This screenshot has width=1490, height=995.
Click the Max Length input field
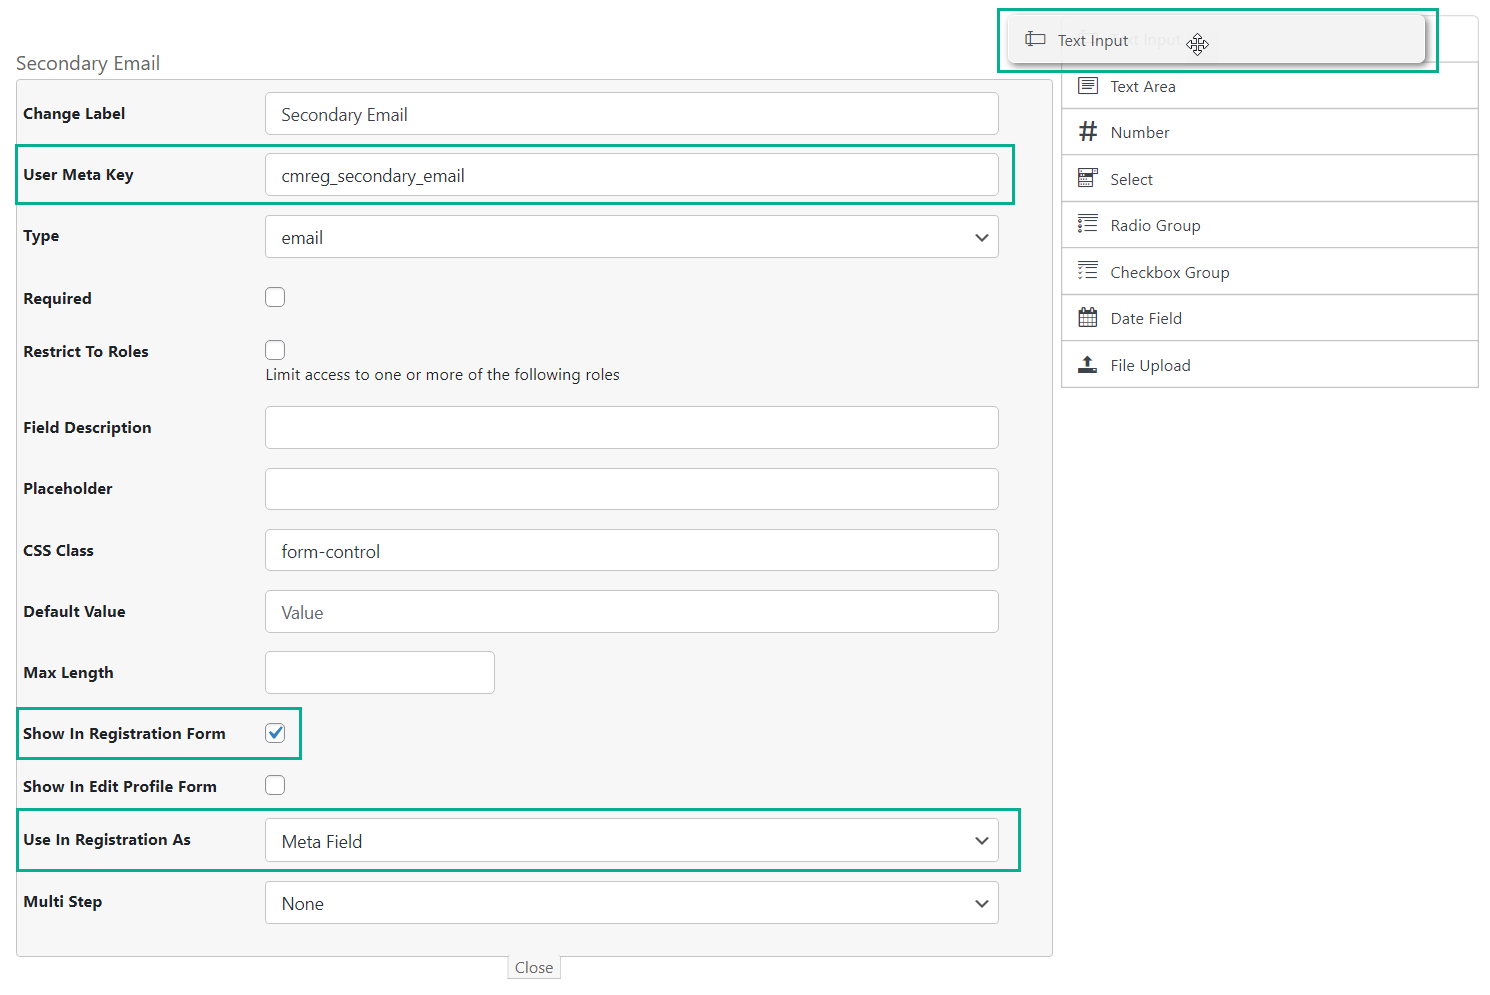[380, 672]
